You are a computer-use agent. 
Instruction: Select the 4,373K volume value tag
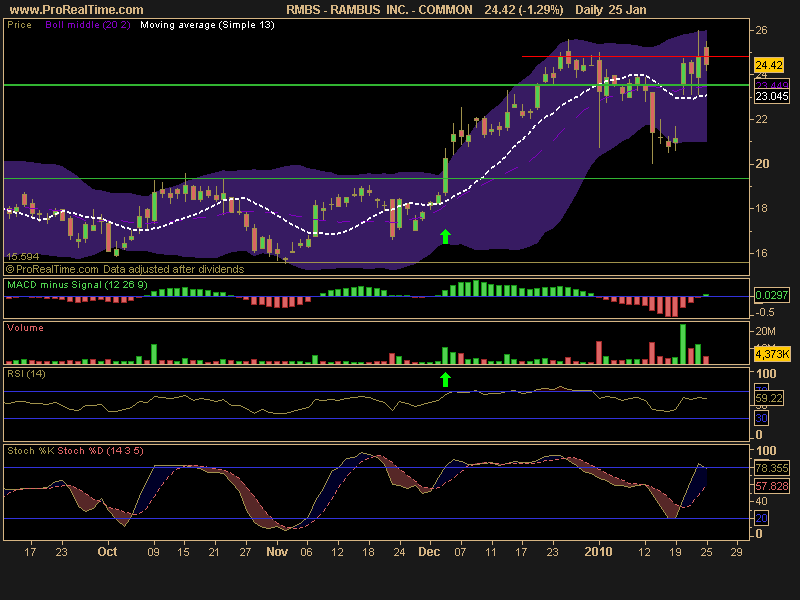(x=772, y=354)
